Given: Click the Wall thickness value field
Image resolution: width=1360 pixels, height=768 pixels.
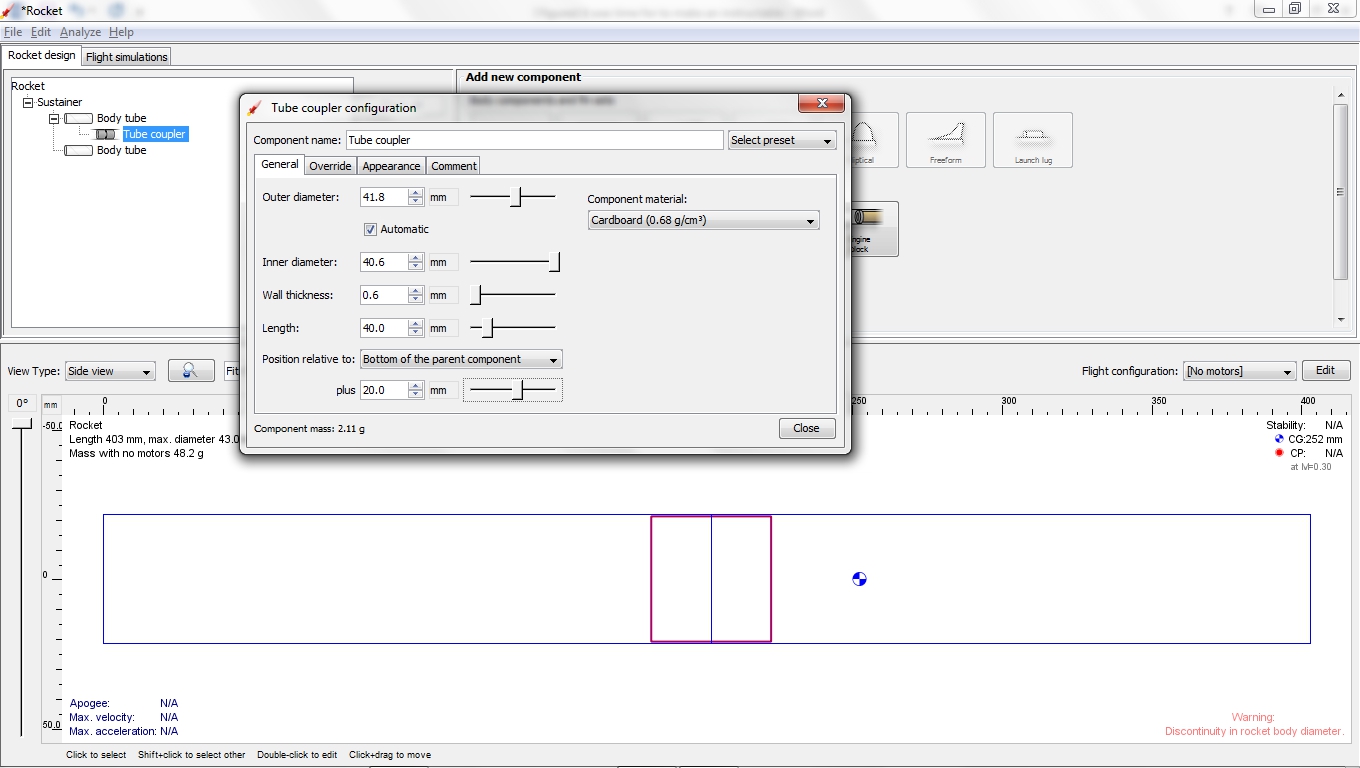Looking at the screenshot, I should click(384, 295).
